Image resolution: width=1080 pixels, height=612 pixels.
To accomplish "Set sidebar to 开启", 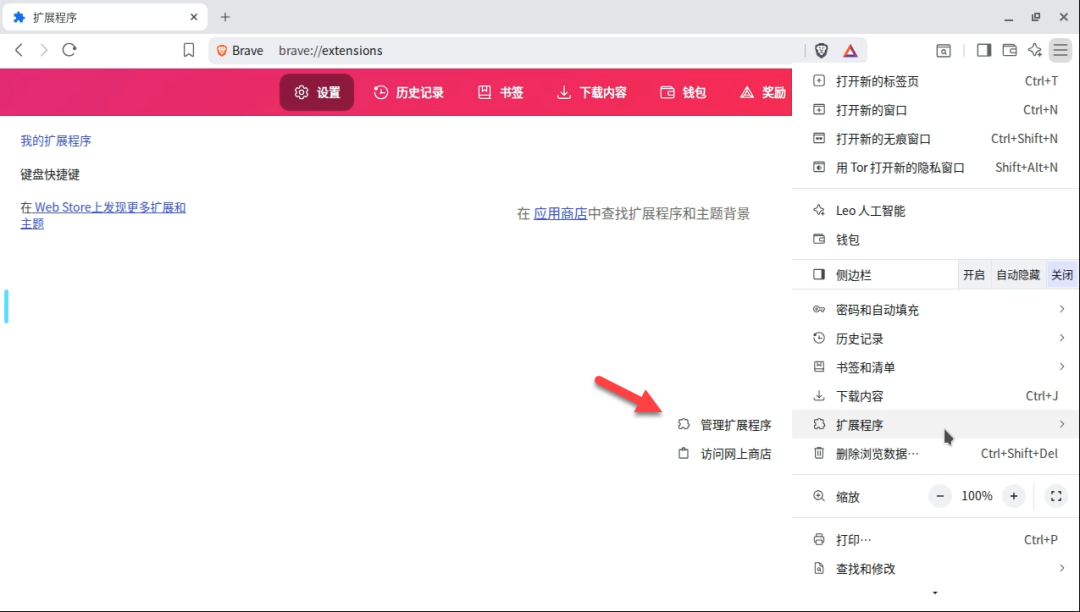I will pos(974,275).
